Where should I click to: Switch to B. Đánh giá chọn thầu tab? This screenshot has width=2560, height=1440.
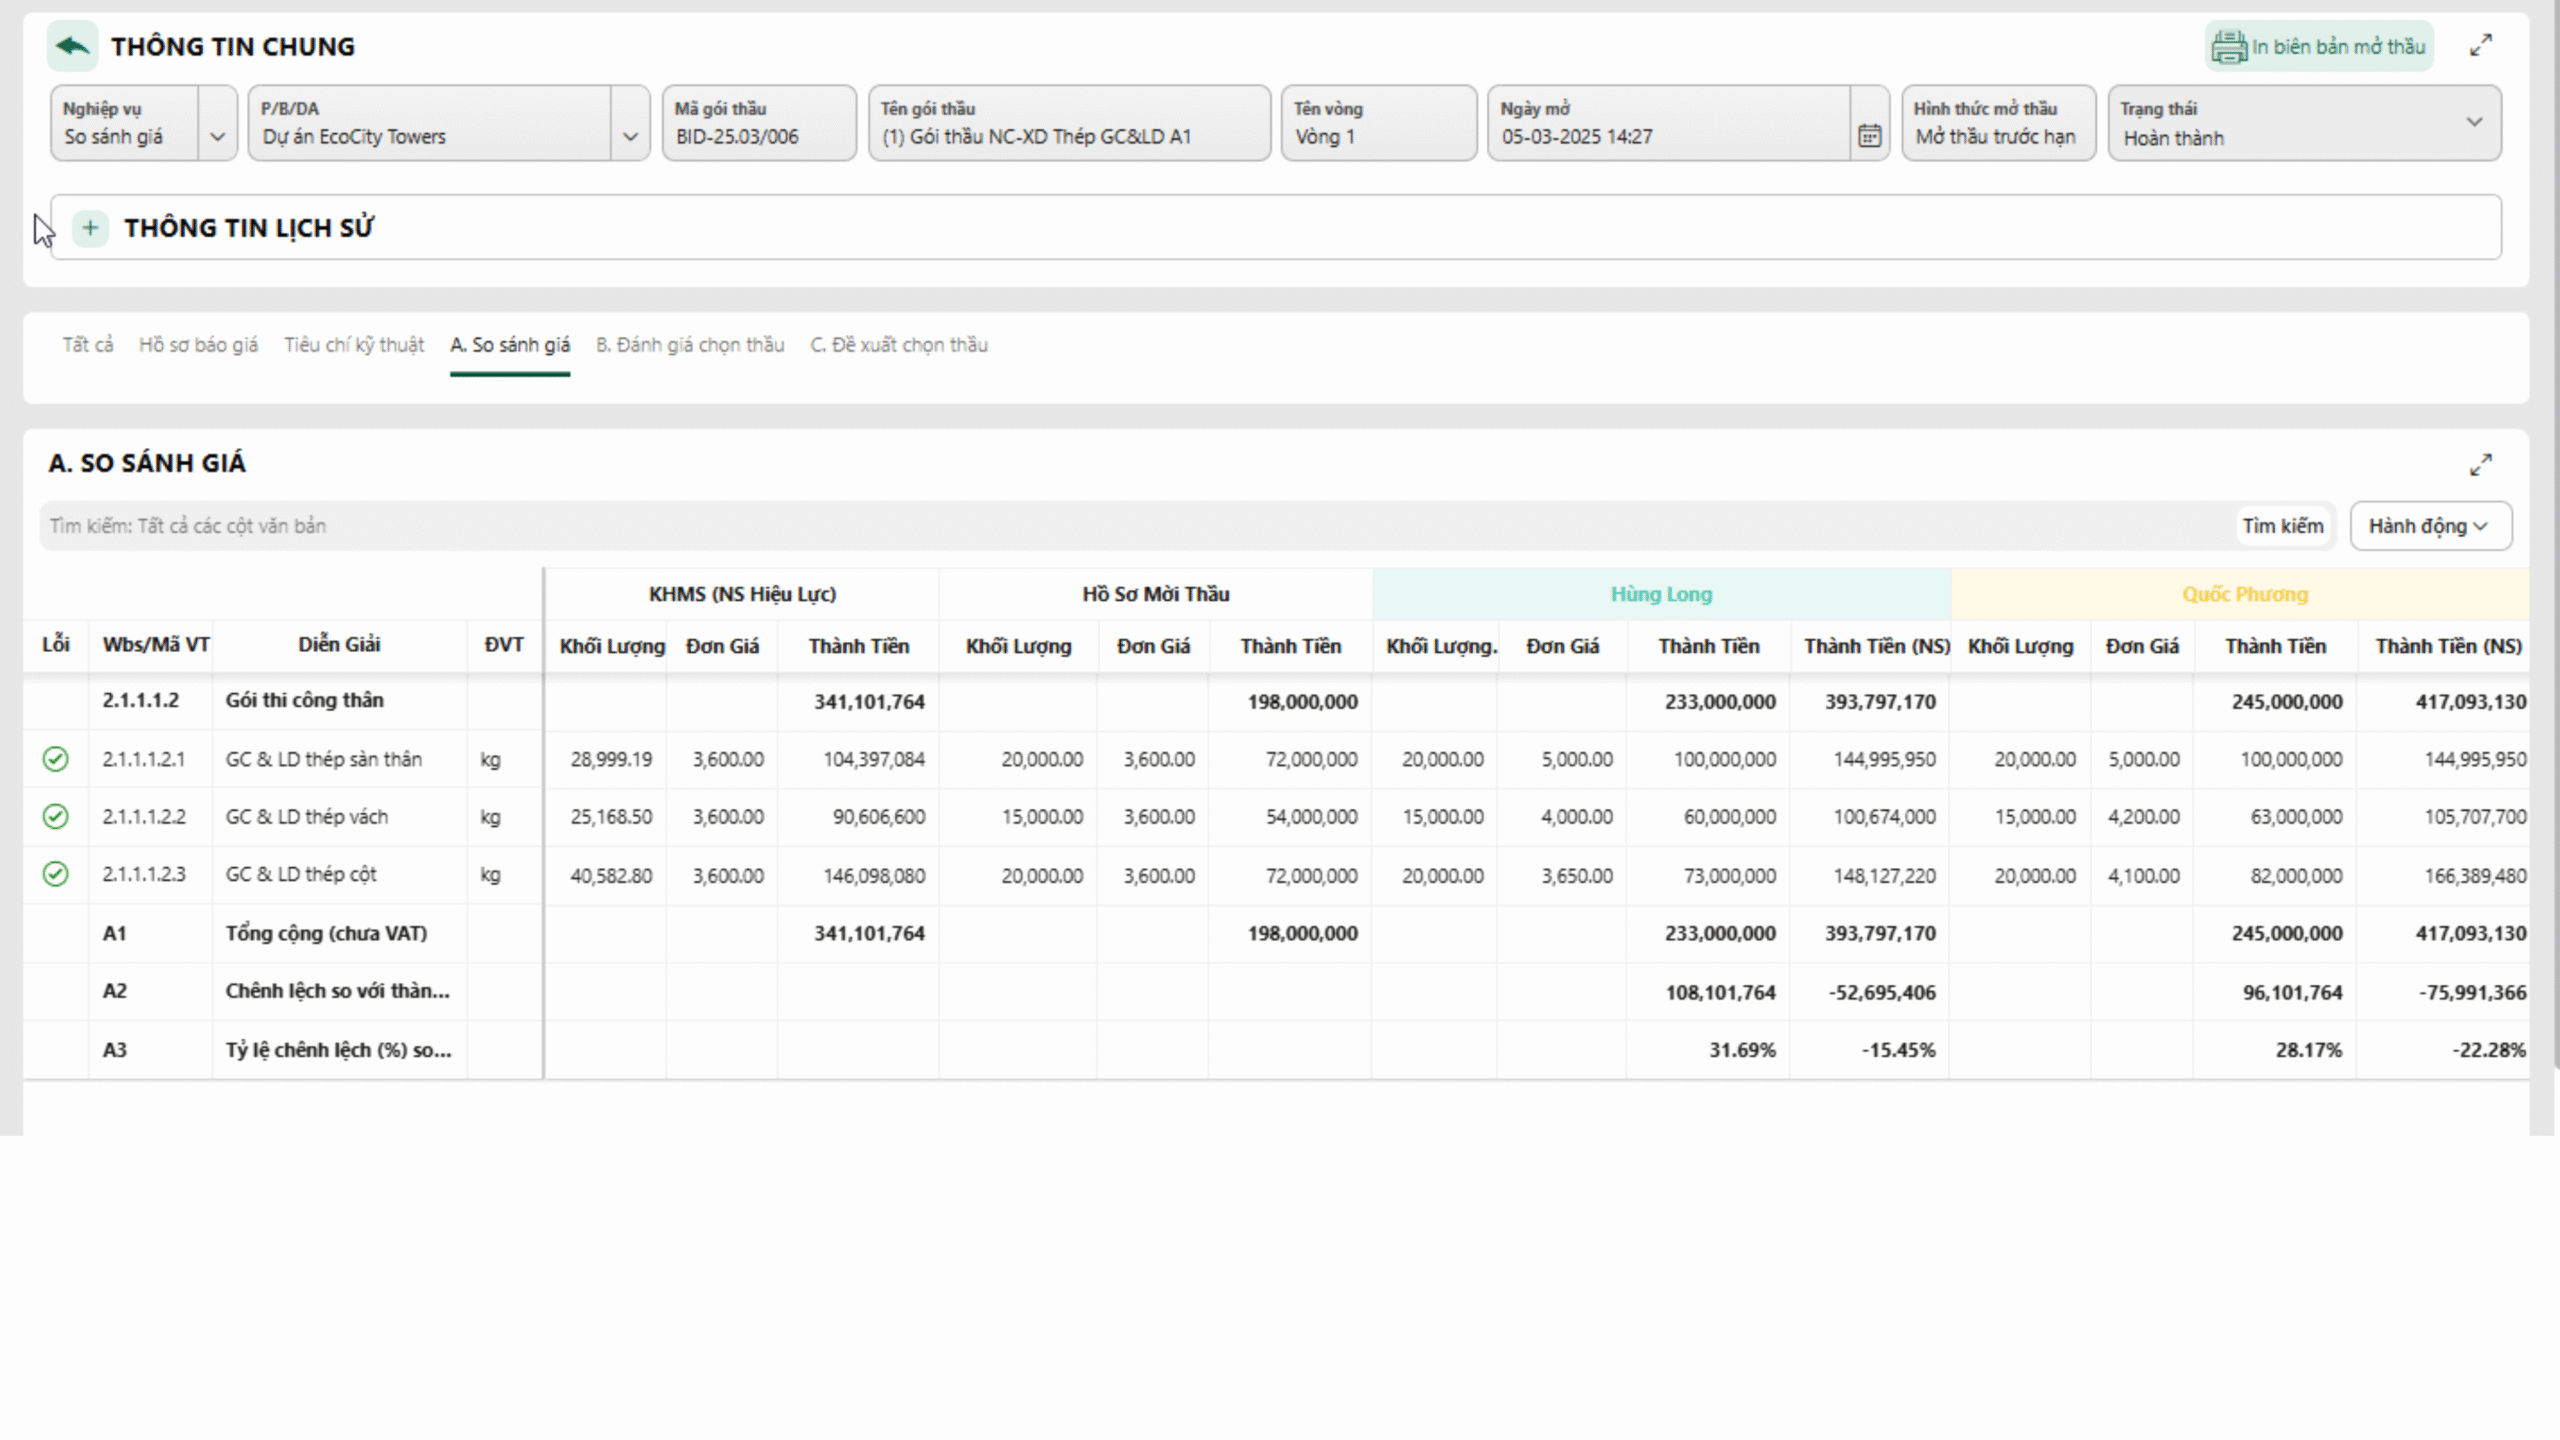(x=690, y=345)
